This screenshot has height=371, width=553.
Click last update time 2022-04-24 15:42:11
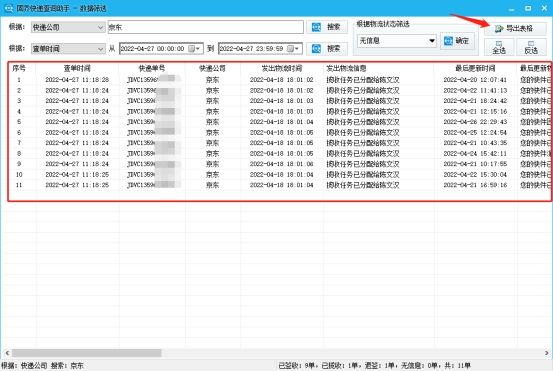(475, 153)
